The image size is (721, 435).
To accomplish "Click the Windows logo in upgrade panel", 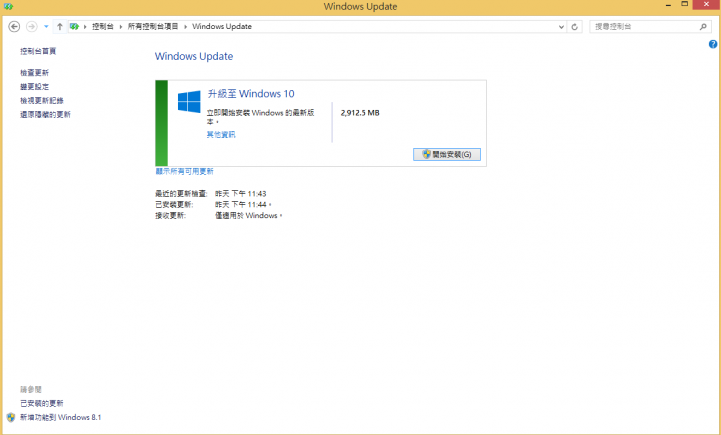I will click(189, 101).
